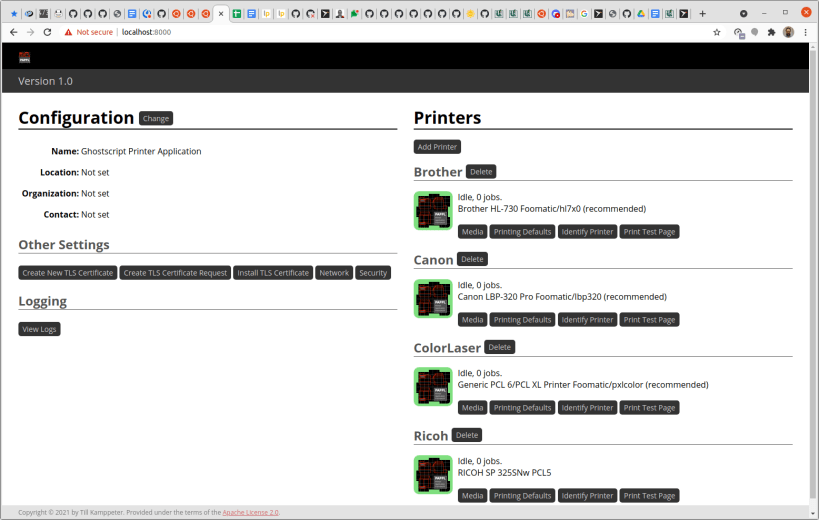The width and height of the screenshot is (819, 520).
Task: Print Test Page on Brother printer
Action: tap(649, 232)
